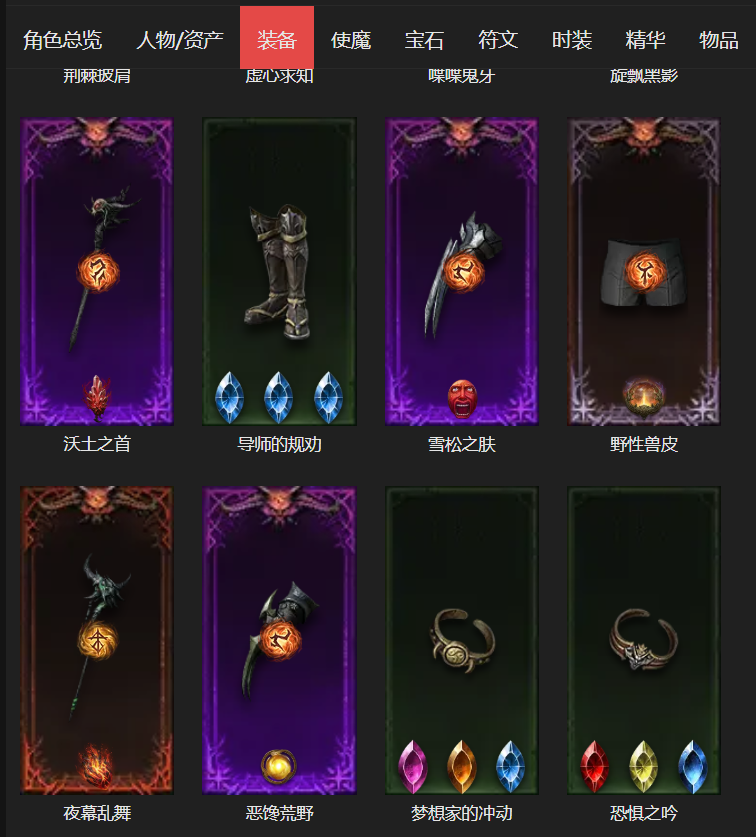Open the 符文 tab
The image size is (756, 837).
[498, 40]
